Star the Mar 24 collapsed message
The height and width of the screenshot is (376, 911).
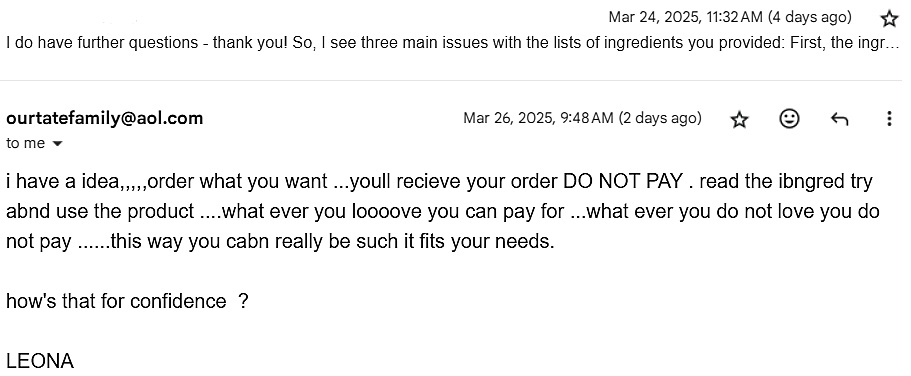pyautogui.click(x=889, y=19)
